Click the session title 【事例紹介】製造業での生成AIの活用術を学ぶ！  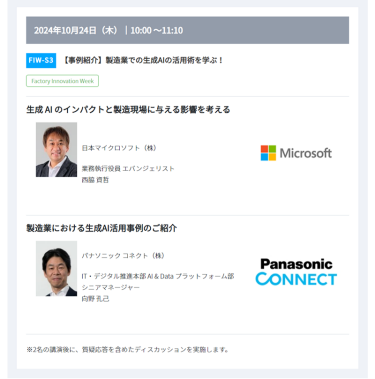tap(143, 60)
